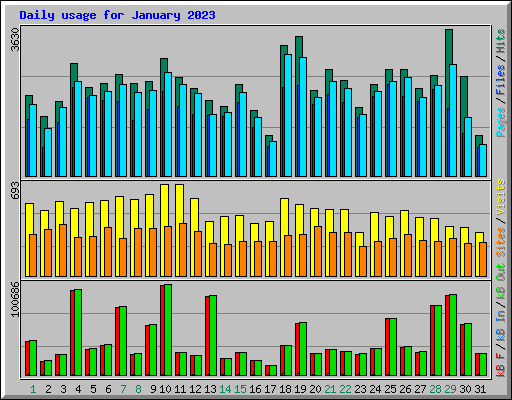Select day 1 on the x-axis

tap(33, 389)
